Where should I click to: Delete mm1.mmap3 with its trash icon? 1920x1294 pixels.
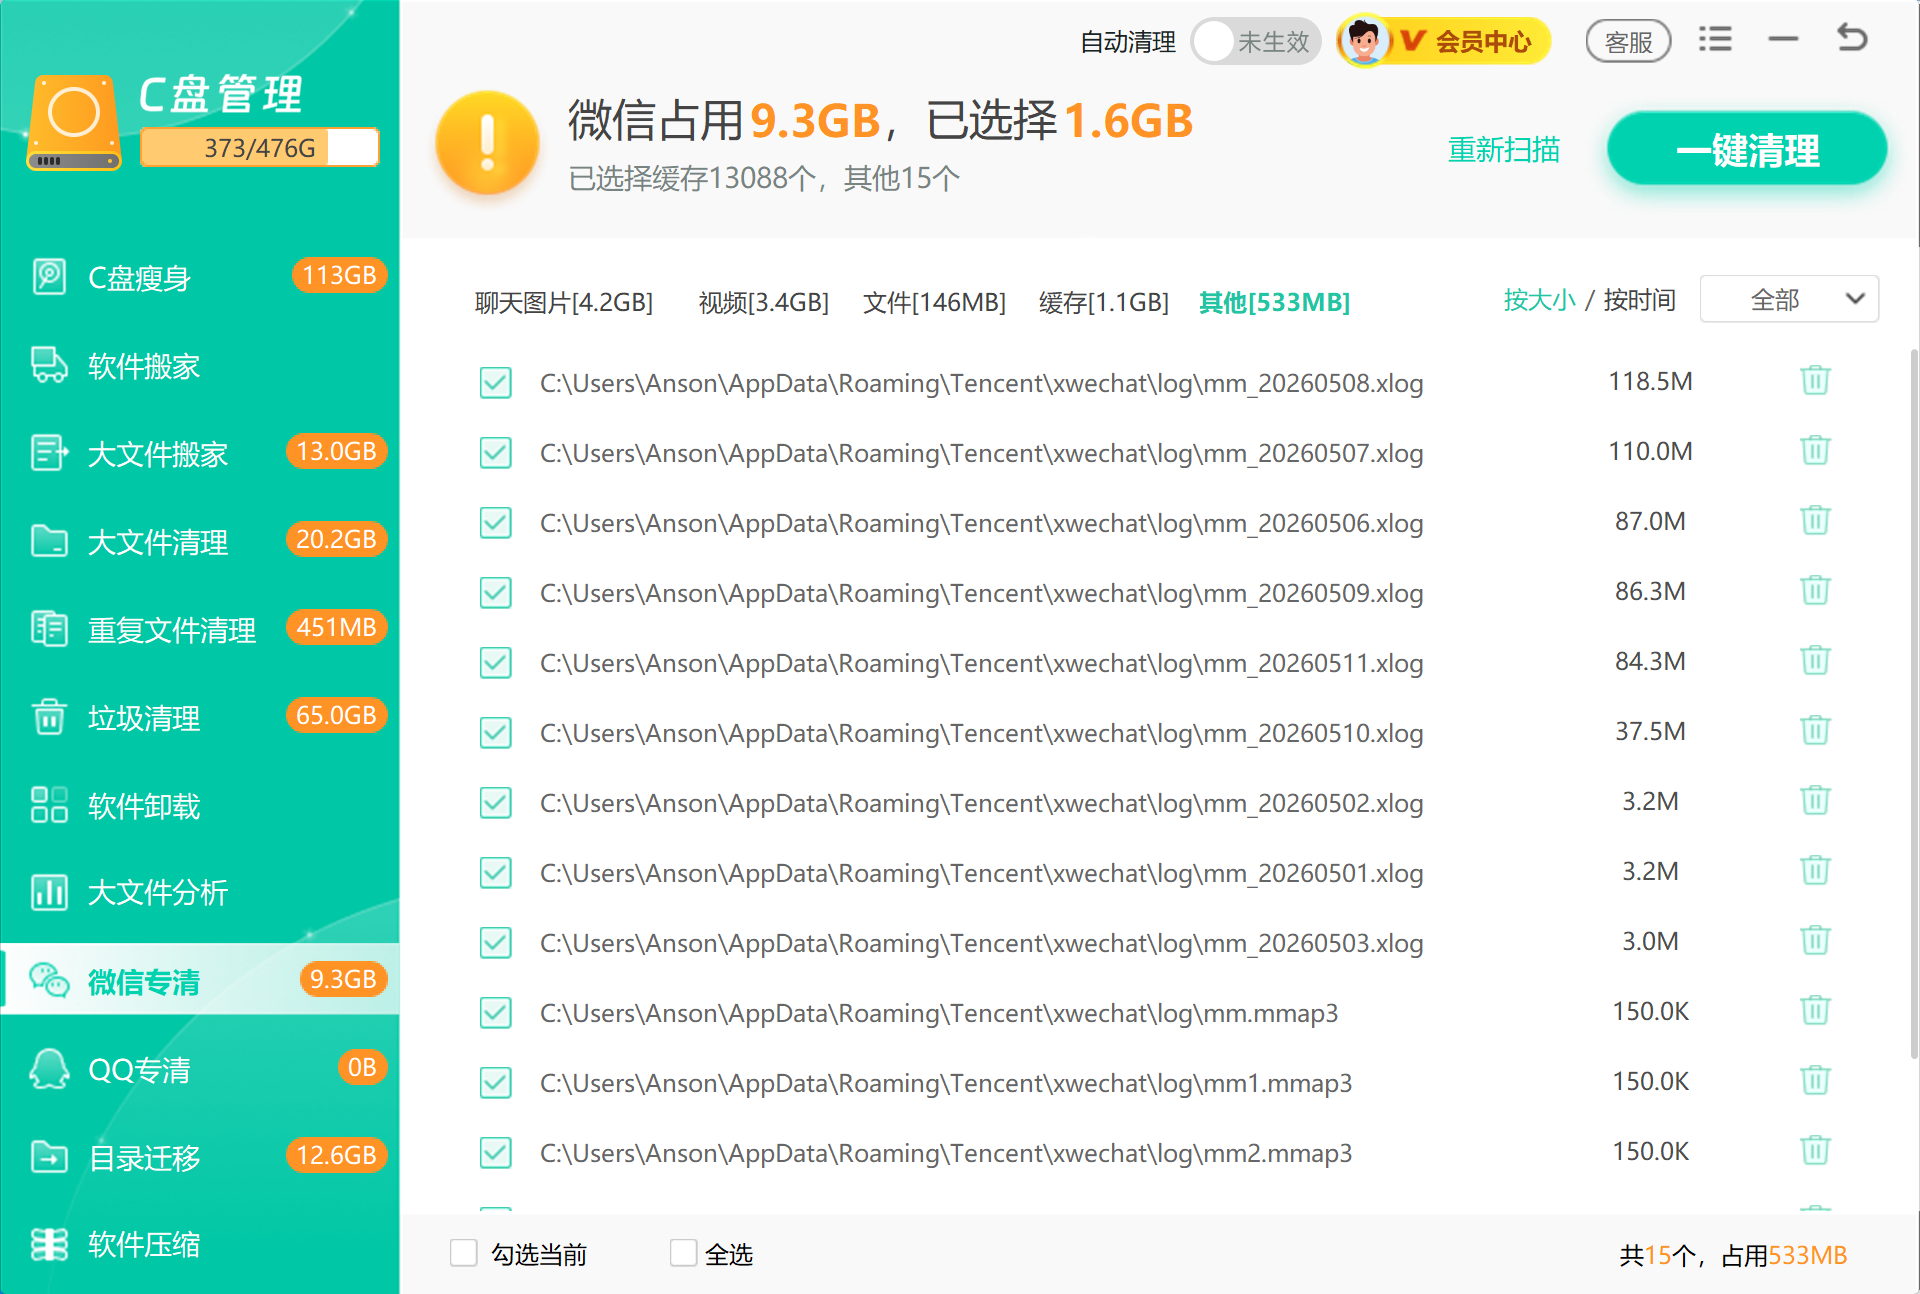(x=1815, y=1081)
